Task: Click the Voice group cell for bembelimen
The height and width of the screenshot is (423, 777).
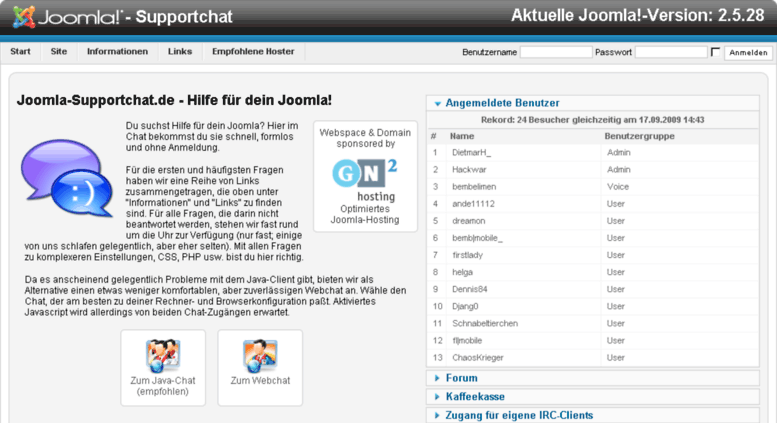Action: pyautogui.click(x=618, y=187)
